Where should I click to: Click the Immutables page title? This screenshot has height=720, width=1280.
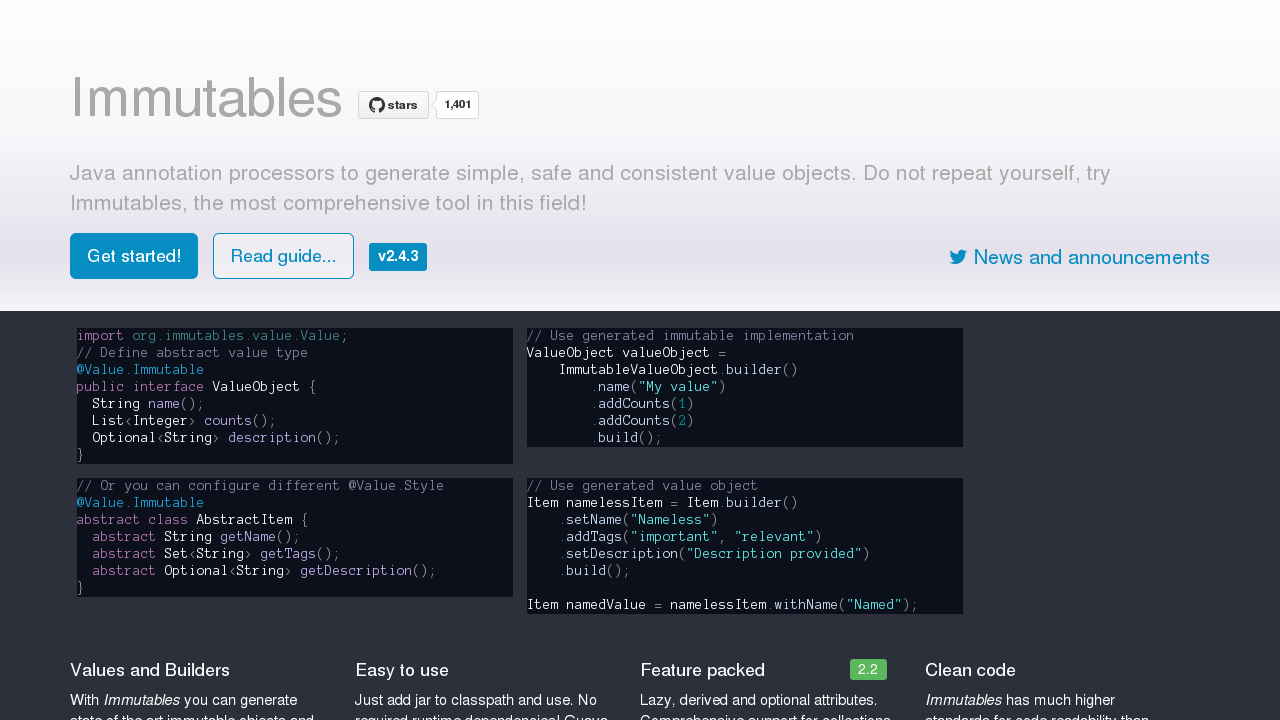(x=206, y=98)
